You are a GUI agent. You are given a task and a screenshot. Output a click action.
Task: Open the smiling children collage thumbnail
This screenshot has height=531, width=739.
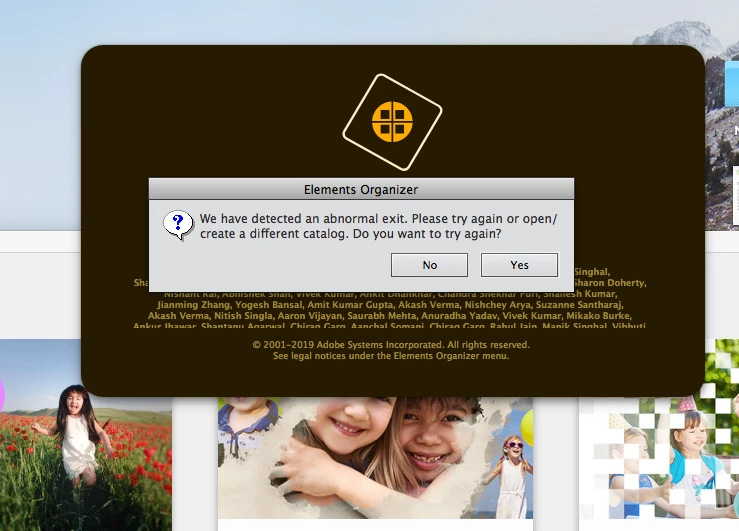(375, 457)
